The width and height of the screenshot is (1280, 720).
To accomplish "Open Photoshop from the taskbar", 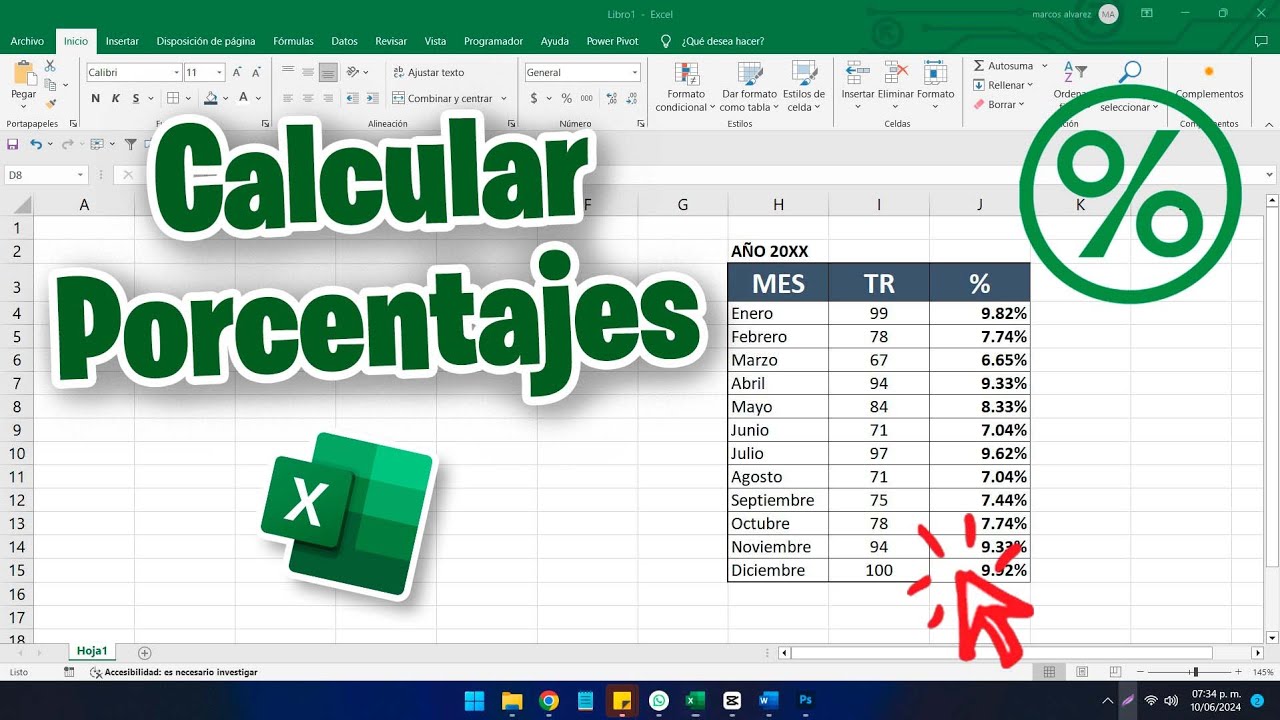I will tap(805, 700).
